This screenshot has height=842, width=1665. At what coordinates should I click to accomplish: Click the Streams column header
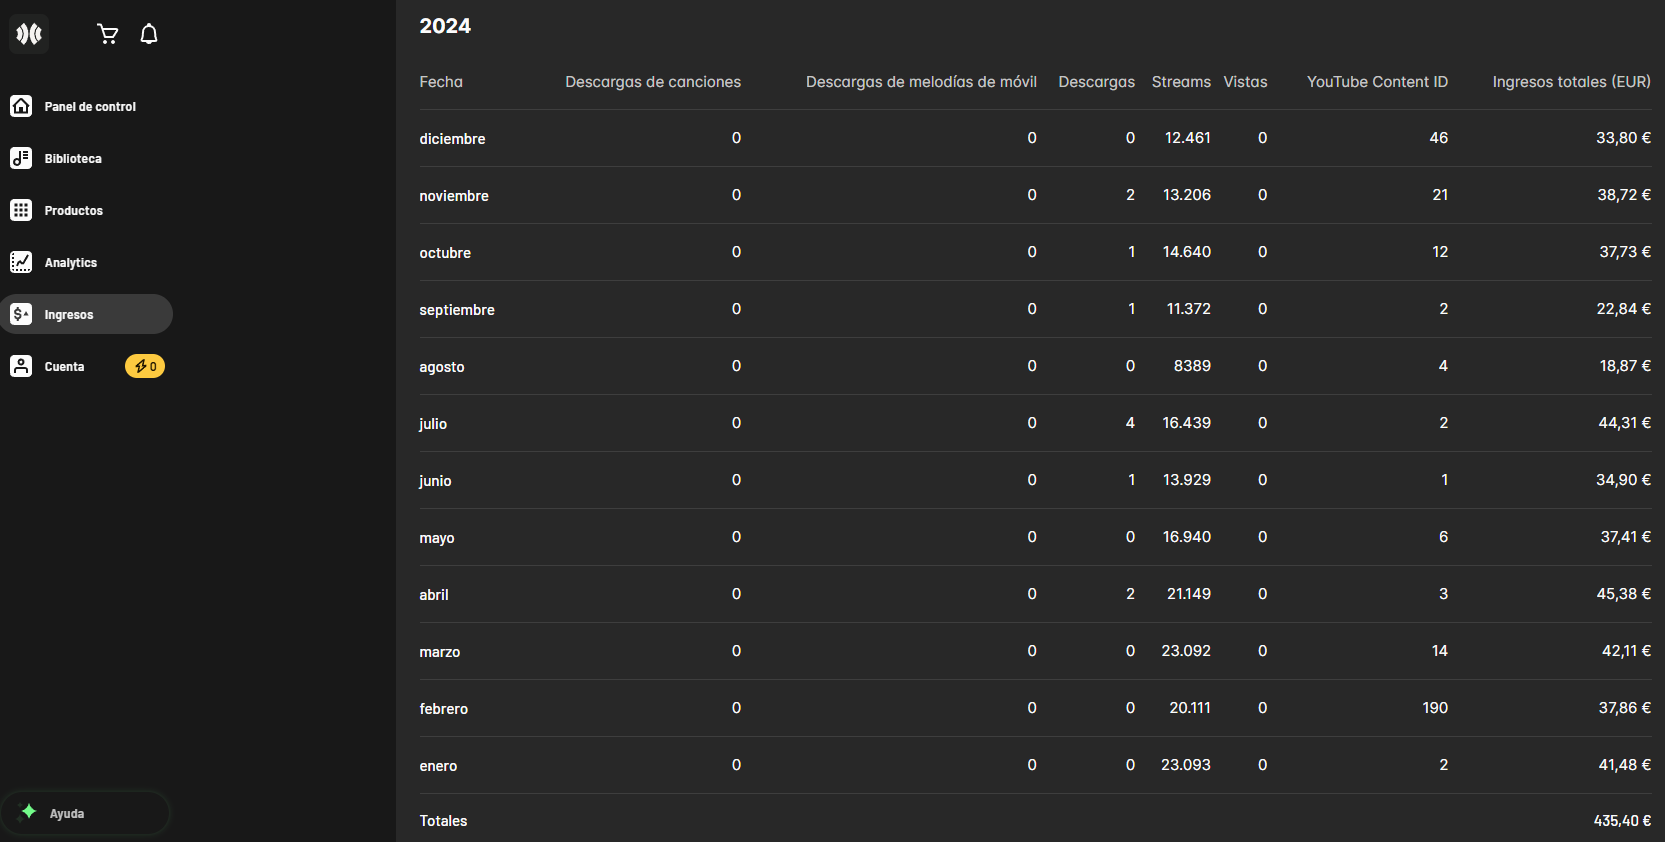point(1181,82)
